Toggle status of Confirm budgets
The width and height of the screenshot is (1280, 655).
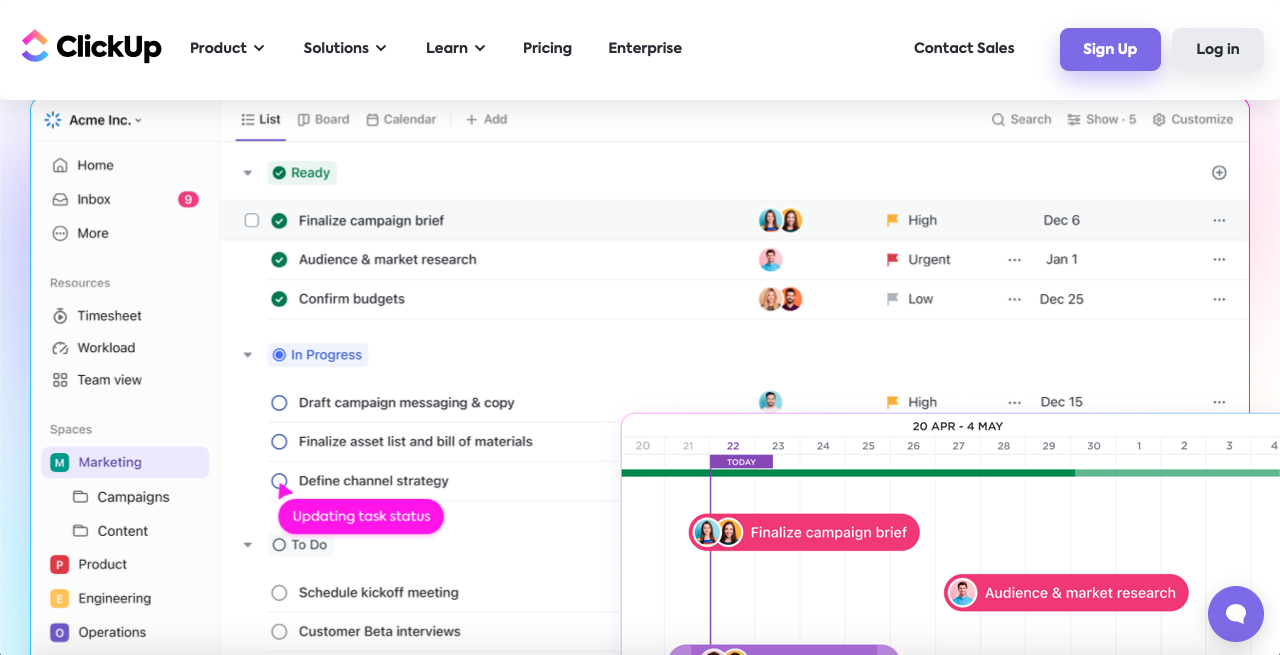pyautogui.click(x=280, y=299)
